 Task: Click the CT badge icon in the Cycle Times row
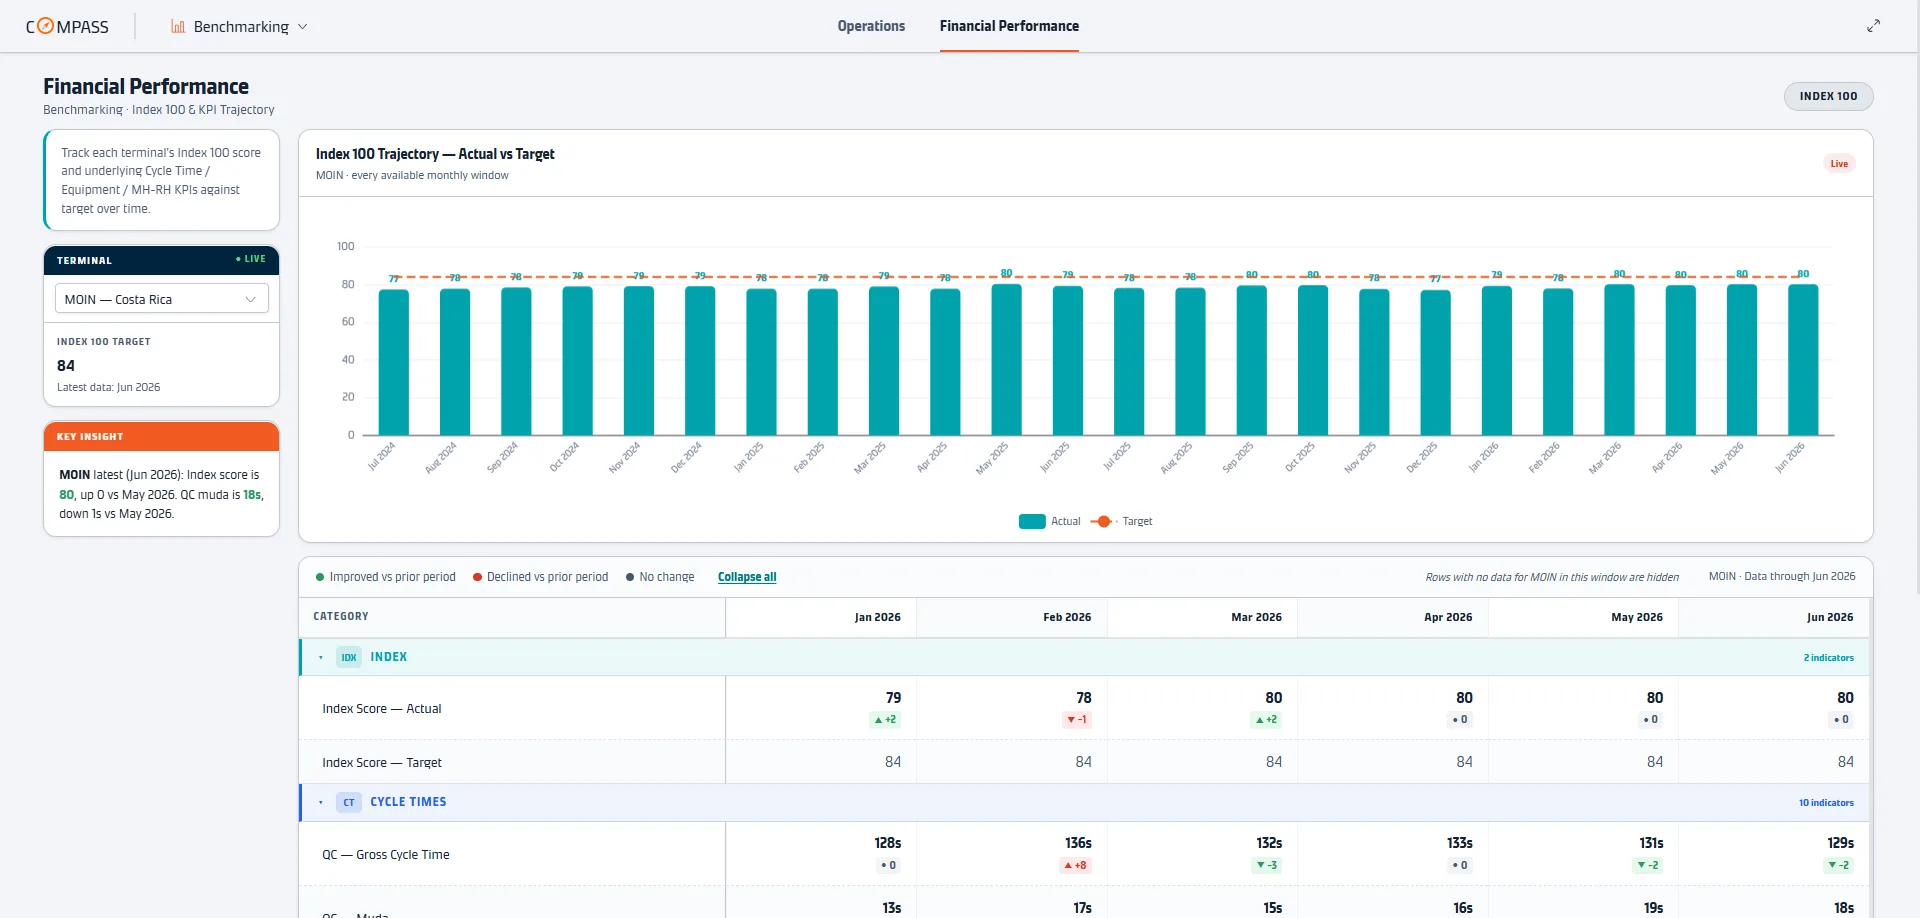(349, 802)
